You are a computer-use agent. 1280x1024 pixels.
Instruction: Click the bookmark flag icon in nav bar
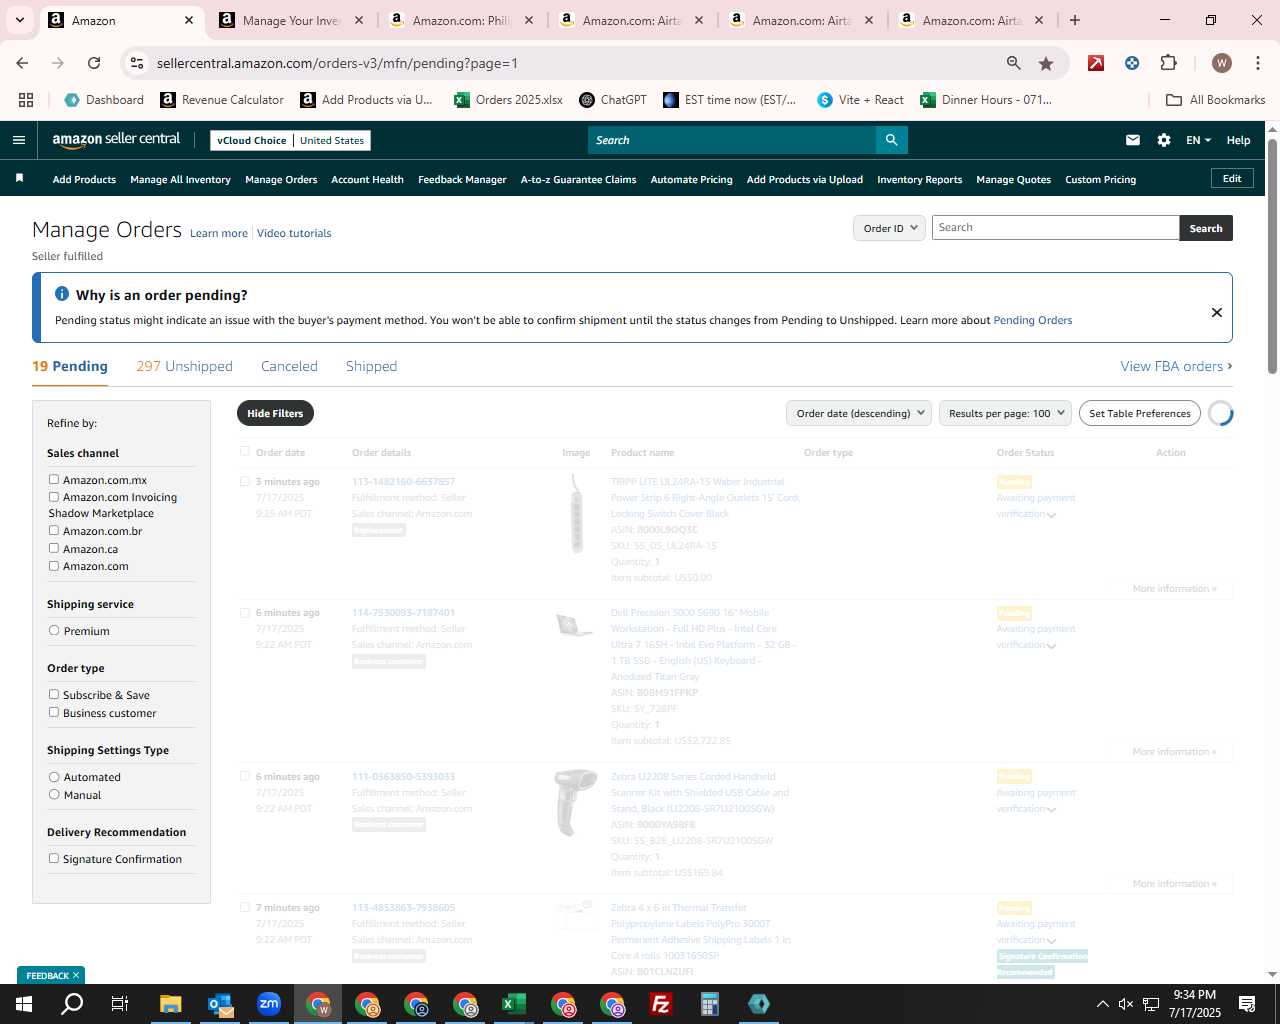(19, 178)
